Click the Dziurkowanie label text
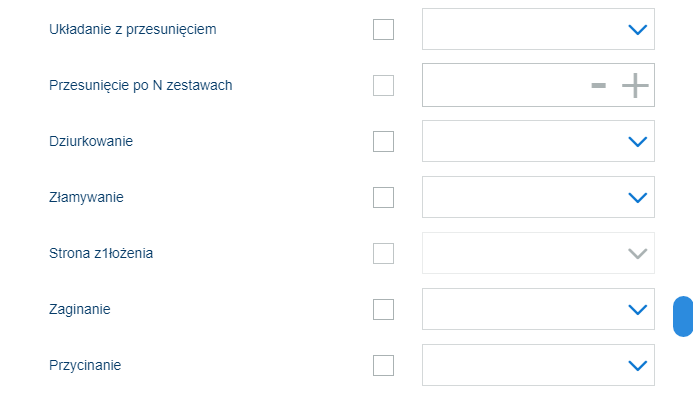693x393 pixels. click(91, 141)
